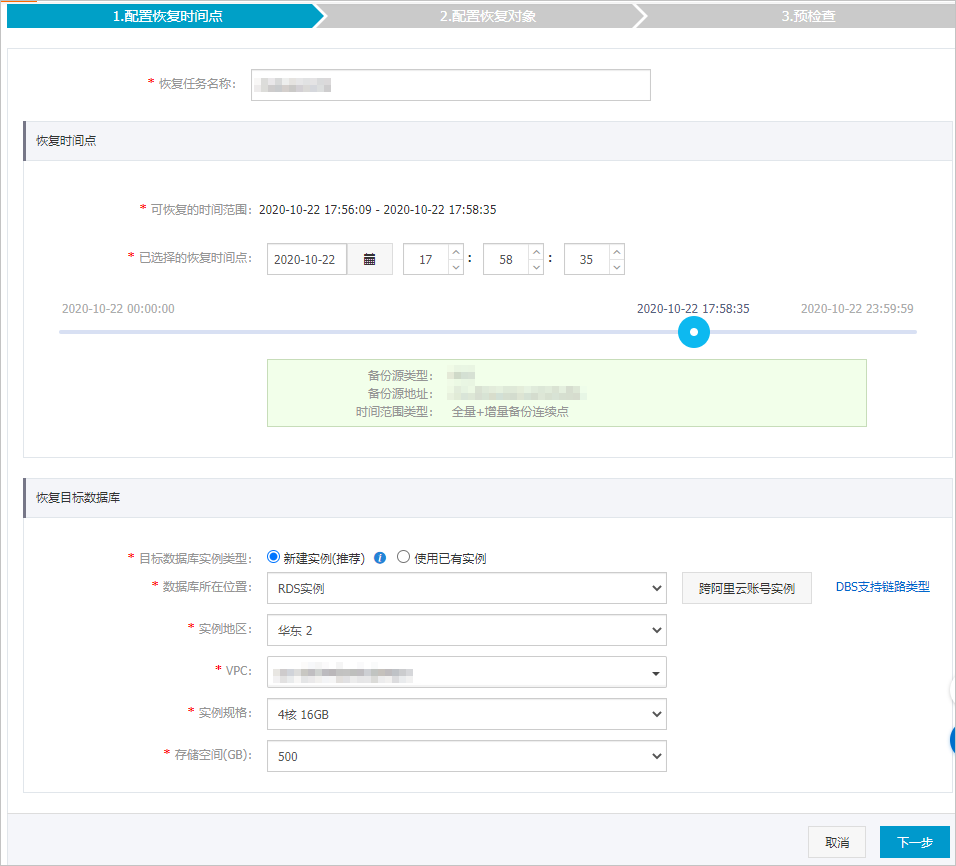Viewport: 956px width, 866px height.
Task: Click the recoverable range text 2020-10-22 17:56:09
Action: (315, 210)
